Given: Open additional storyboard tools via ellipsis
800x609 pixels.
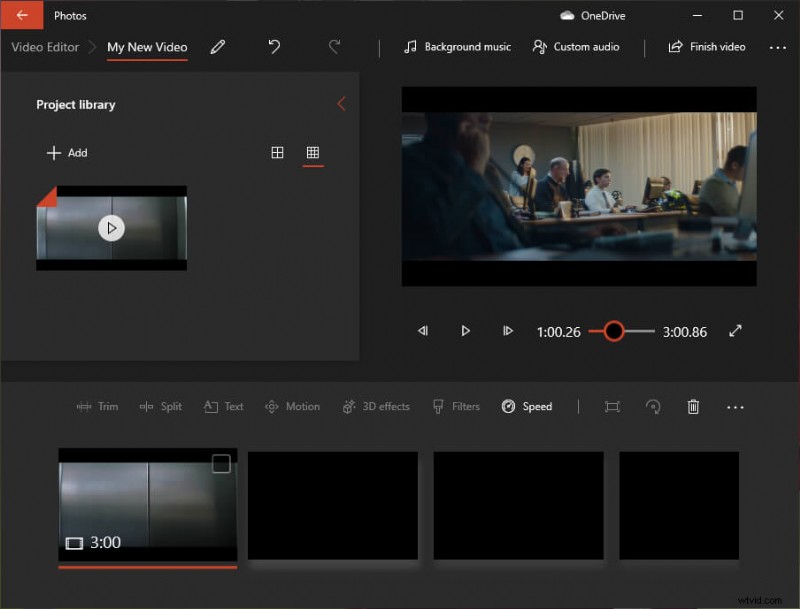Looking at the screenshot, I should (736, 407).
